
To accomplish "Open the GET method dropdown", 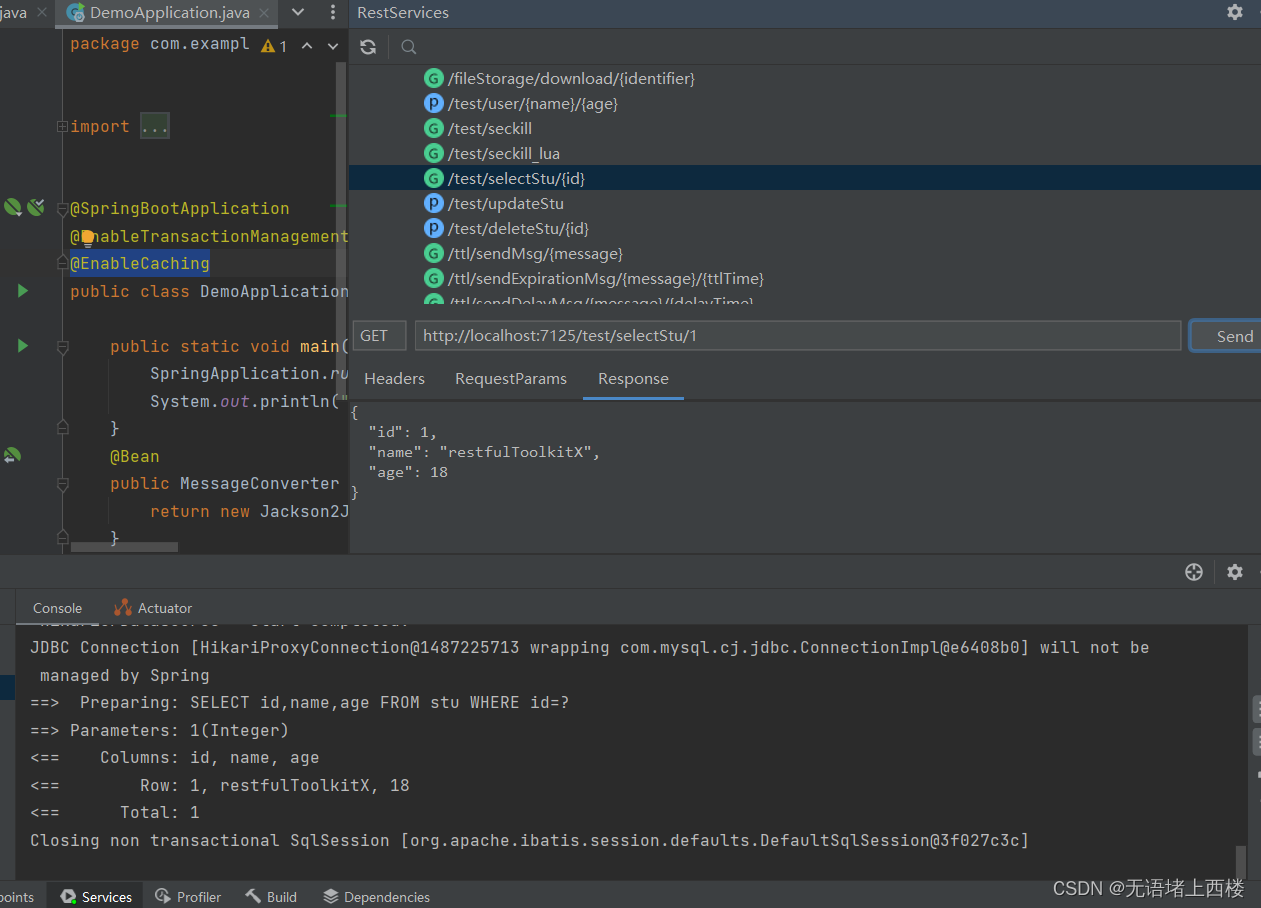I will pos(379,335).
